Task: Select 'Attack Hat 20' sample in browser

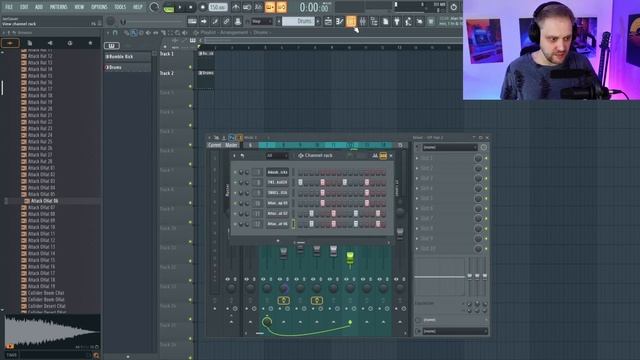Action: point(40,109)
